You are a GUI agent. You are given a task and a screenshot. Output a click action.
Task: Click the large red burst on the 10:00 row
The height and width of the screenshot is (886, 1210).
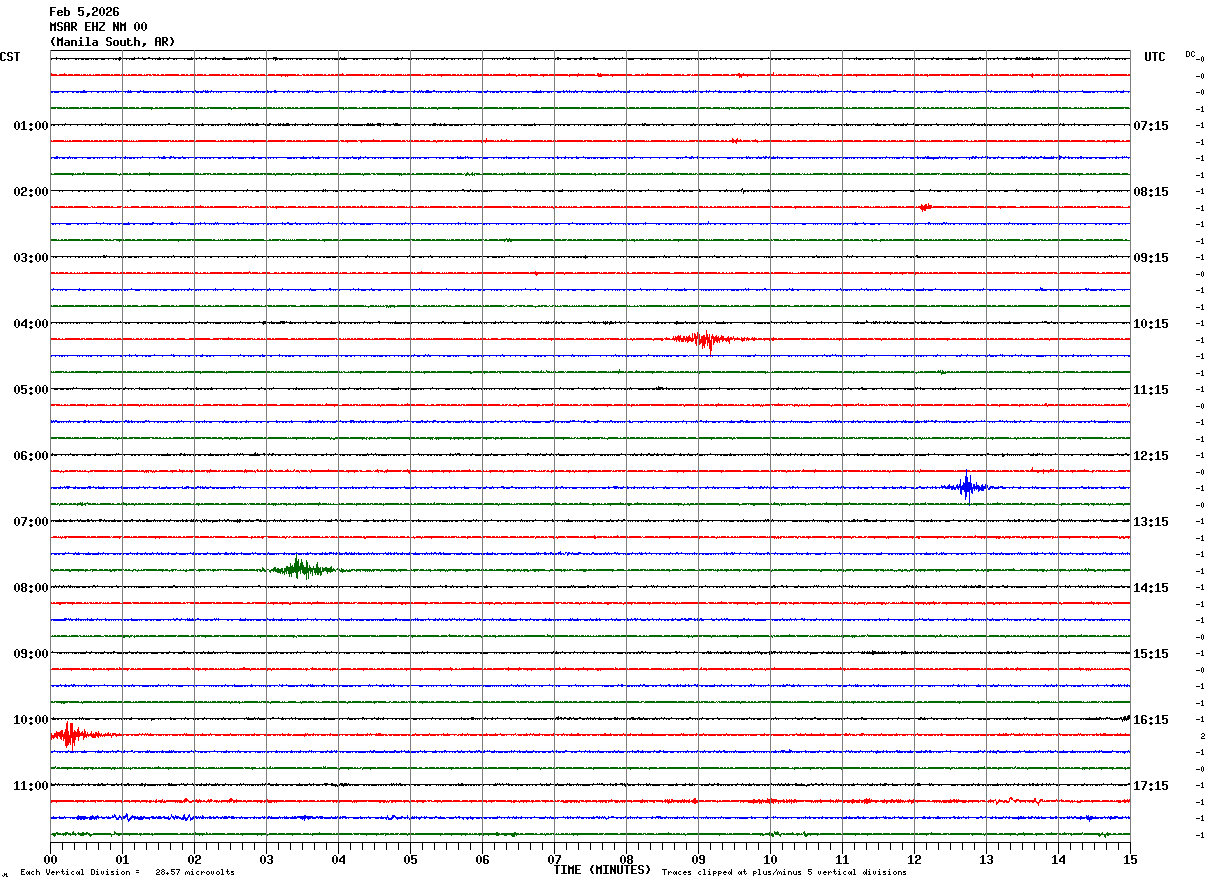[x=69, y=736]
